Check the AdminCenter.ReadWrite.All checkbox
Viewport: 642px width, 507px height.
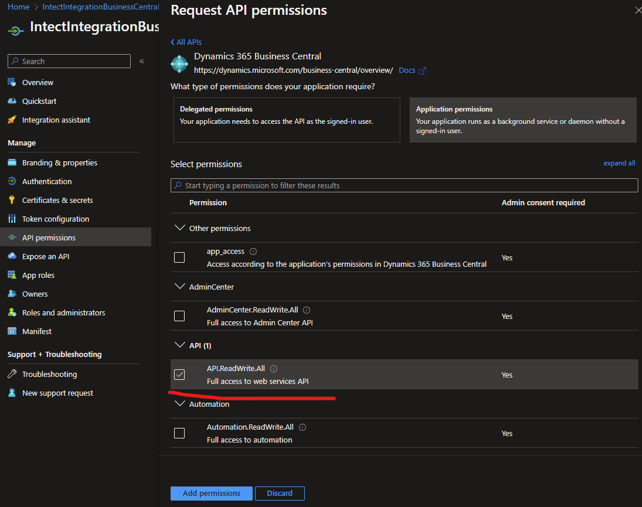[x=179, y=316]
